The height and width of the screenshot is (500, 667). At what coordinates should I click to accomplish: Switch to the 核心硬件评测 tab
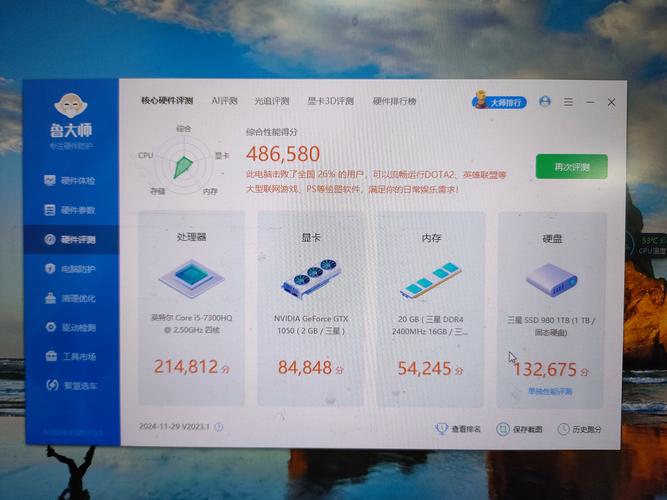point(167,101)
